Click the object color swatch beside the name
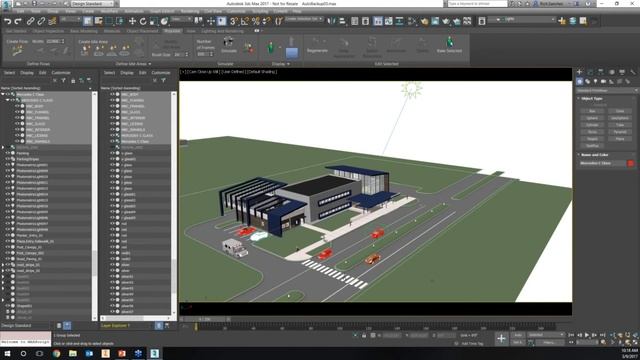 (631, 163)
